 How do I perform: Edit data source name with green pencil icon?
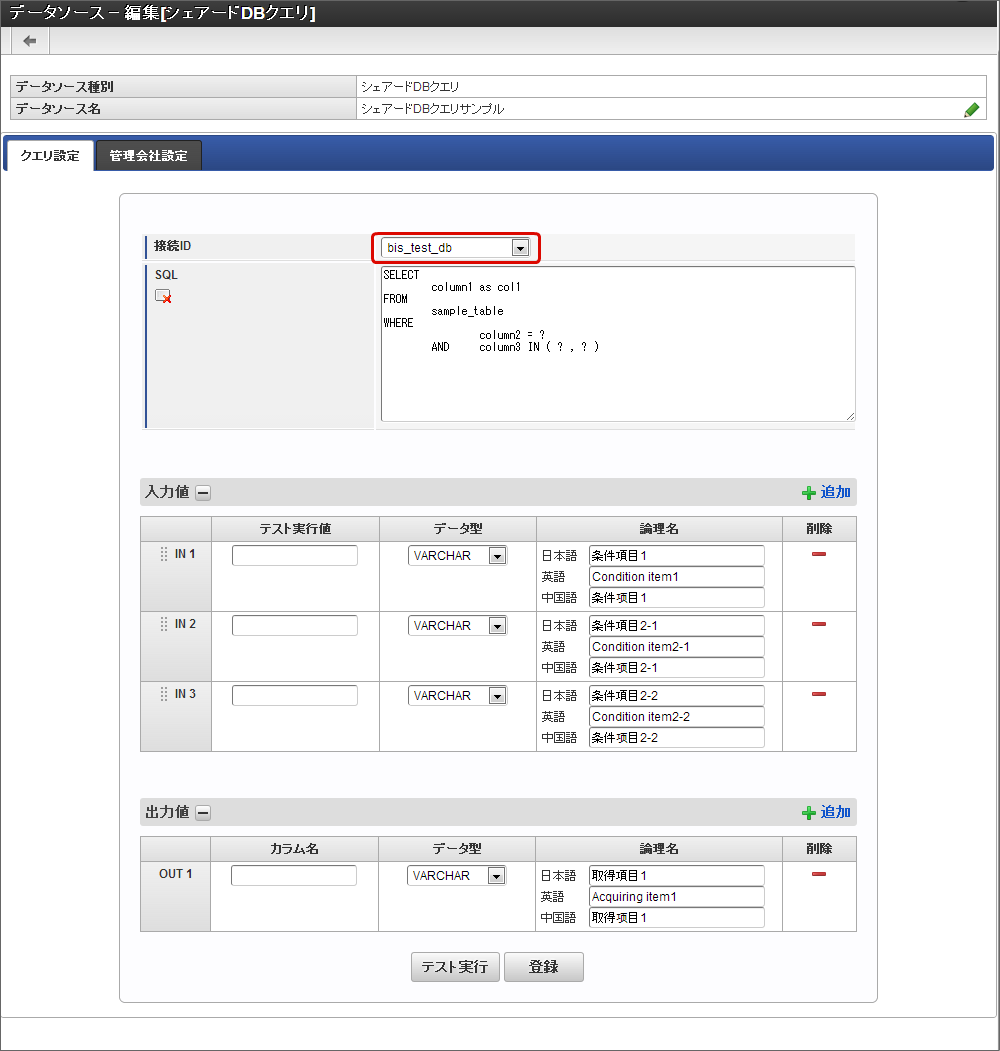tap(971, 110)
